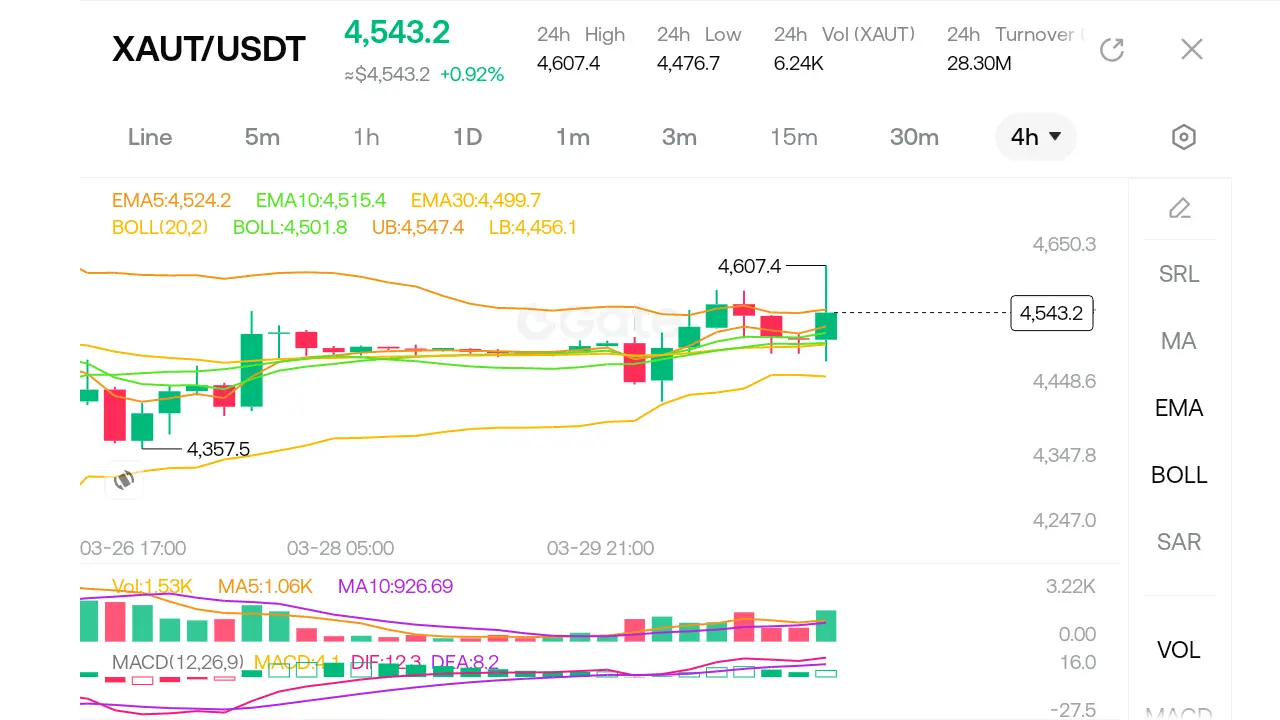Click the 4,347.8 price axis label
1280x720 pixels.
tap(1064, 455)
